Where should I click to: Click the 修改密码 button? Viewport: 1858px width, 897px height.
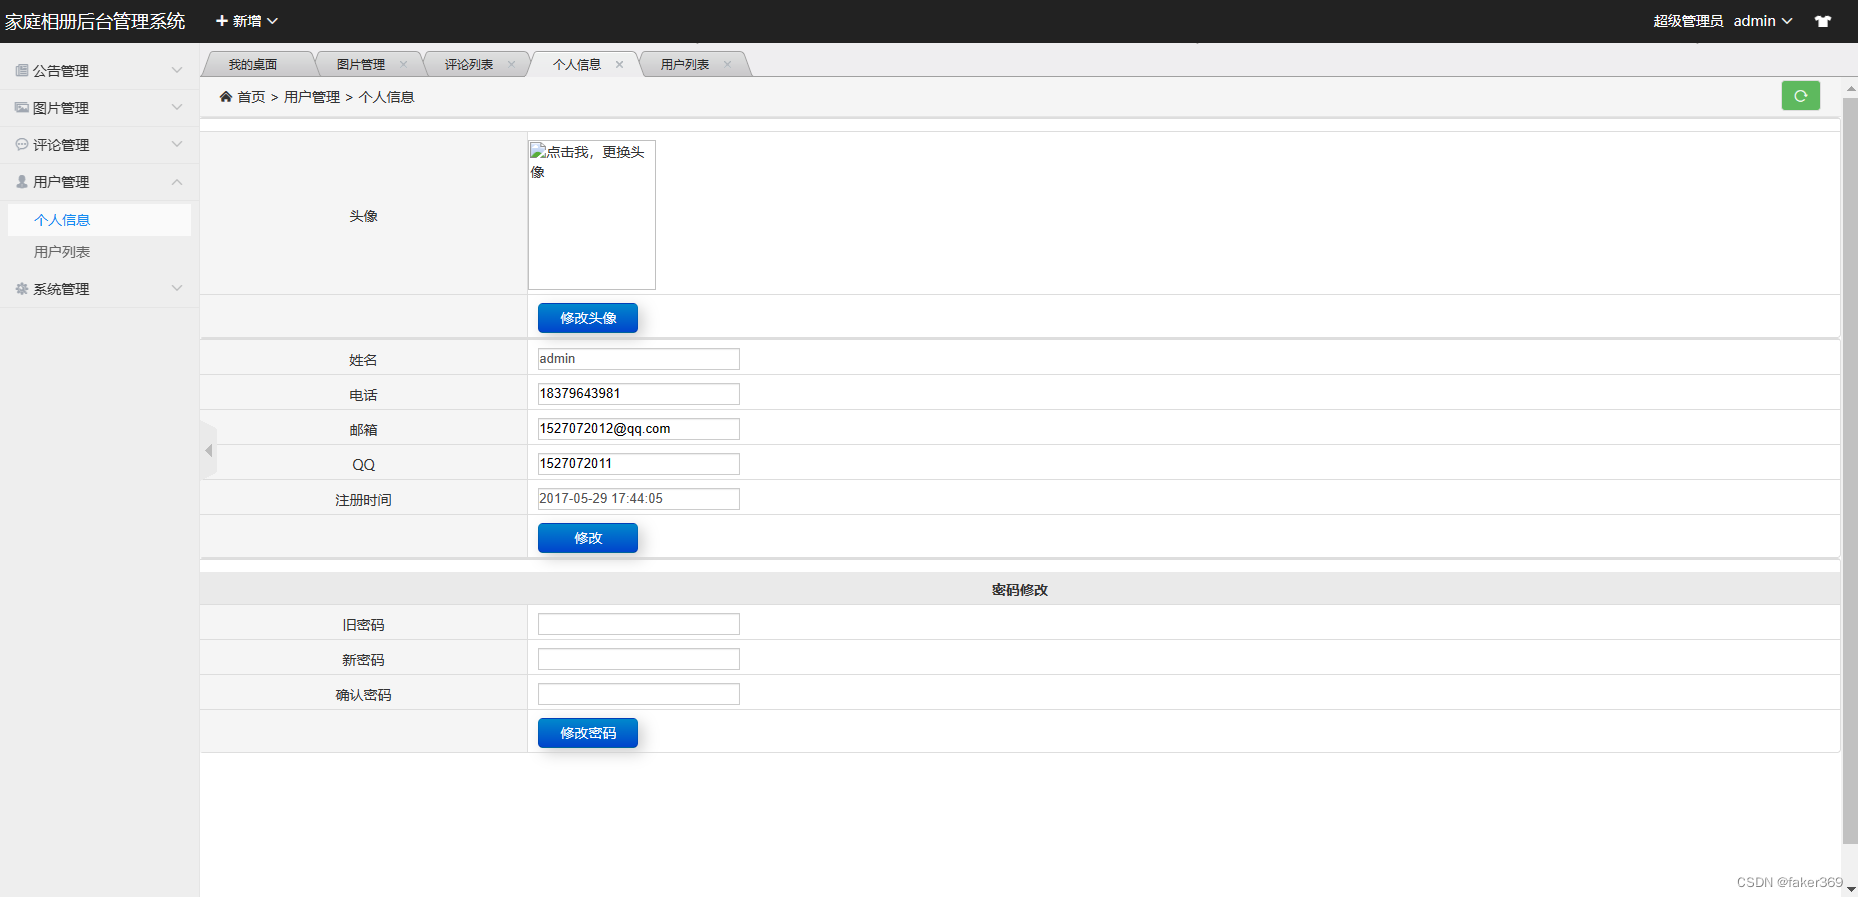coord(588,733)
